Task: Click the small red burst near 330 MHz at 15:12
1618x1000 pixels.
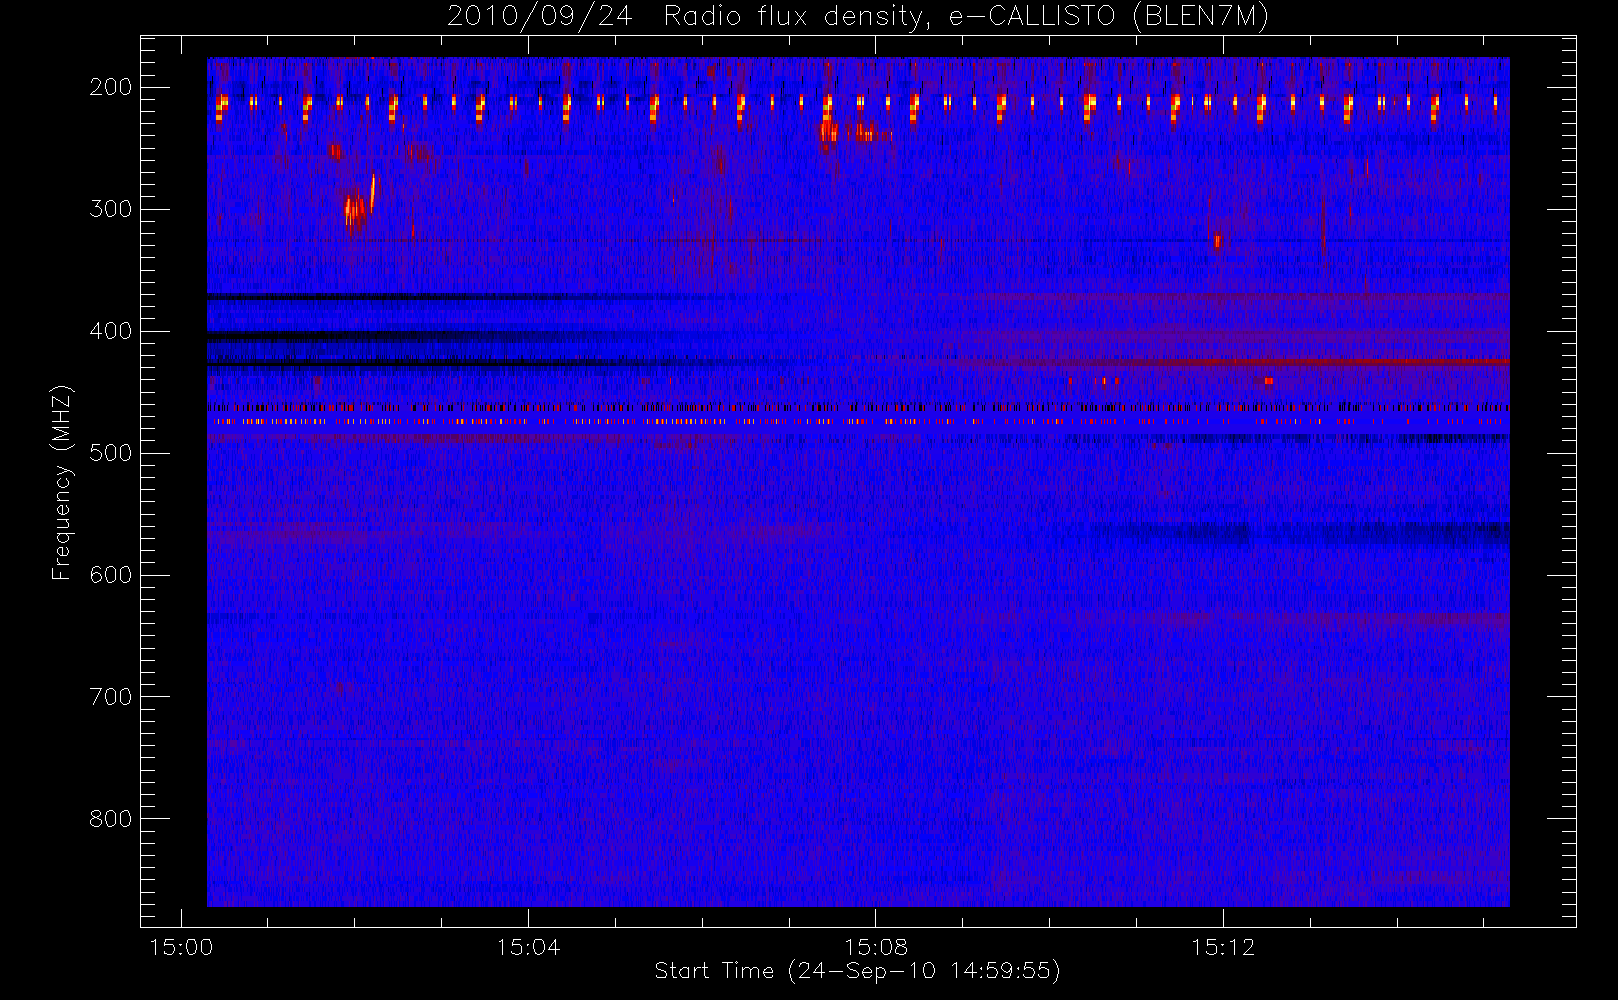Action: [x=1217, y=241]
